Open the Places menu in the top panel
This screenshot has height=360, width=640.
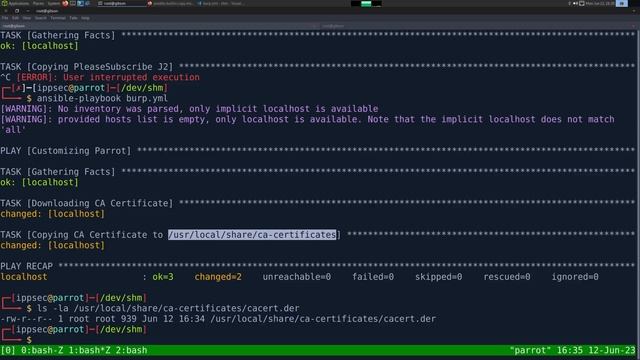click(38, 3)
